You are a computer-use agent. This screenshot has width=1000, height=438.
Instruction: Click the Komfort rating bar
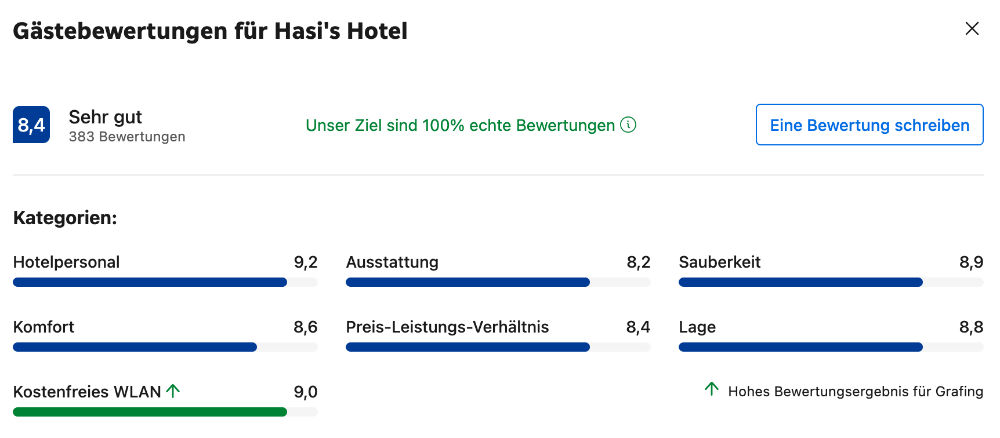coord(165,347)
